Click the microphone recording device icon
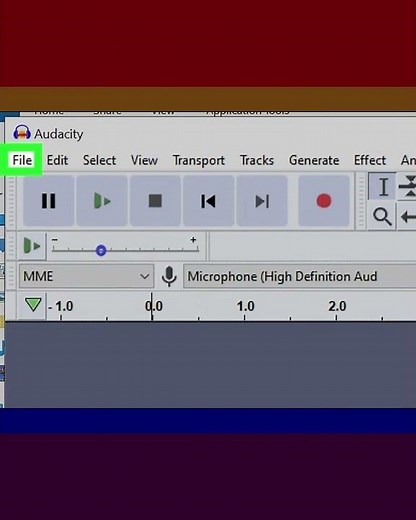The height and width of the screenshot is (520, 416). [169, 276]
